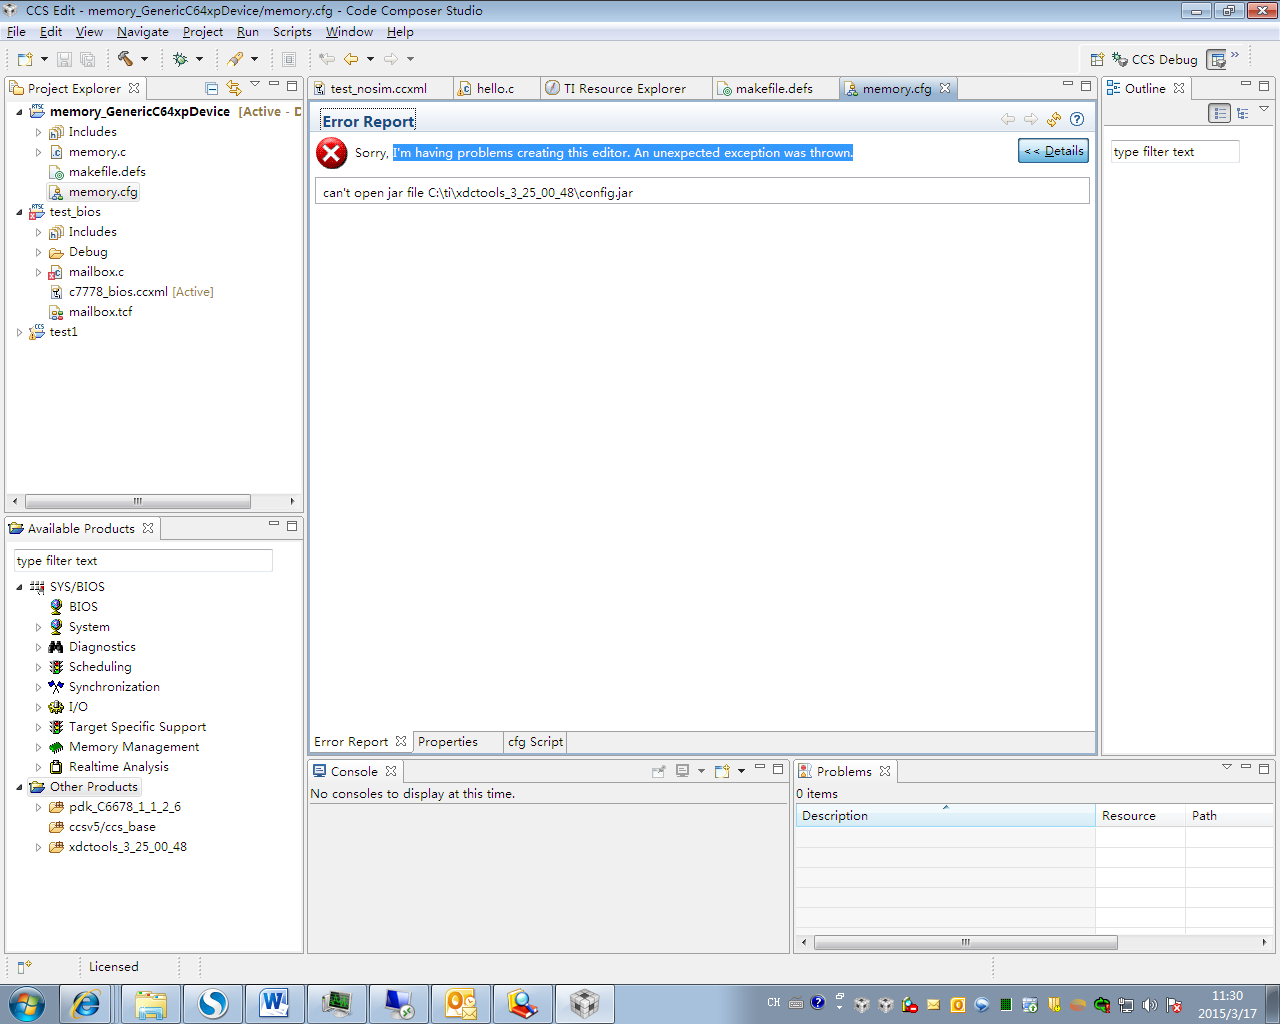Click the refresh icon in Error Report
Screen dimensions: 1280x1024
click(1054, 119)
